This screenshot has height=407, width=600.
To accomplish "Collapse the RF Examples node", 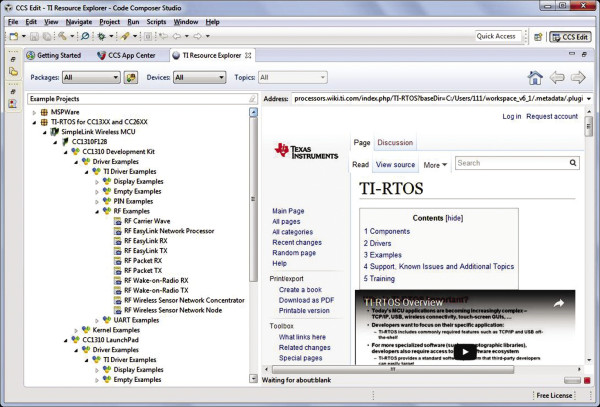I will click(97, 212).
